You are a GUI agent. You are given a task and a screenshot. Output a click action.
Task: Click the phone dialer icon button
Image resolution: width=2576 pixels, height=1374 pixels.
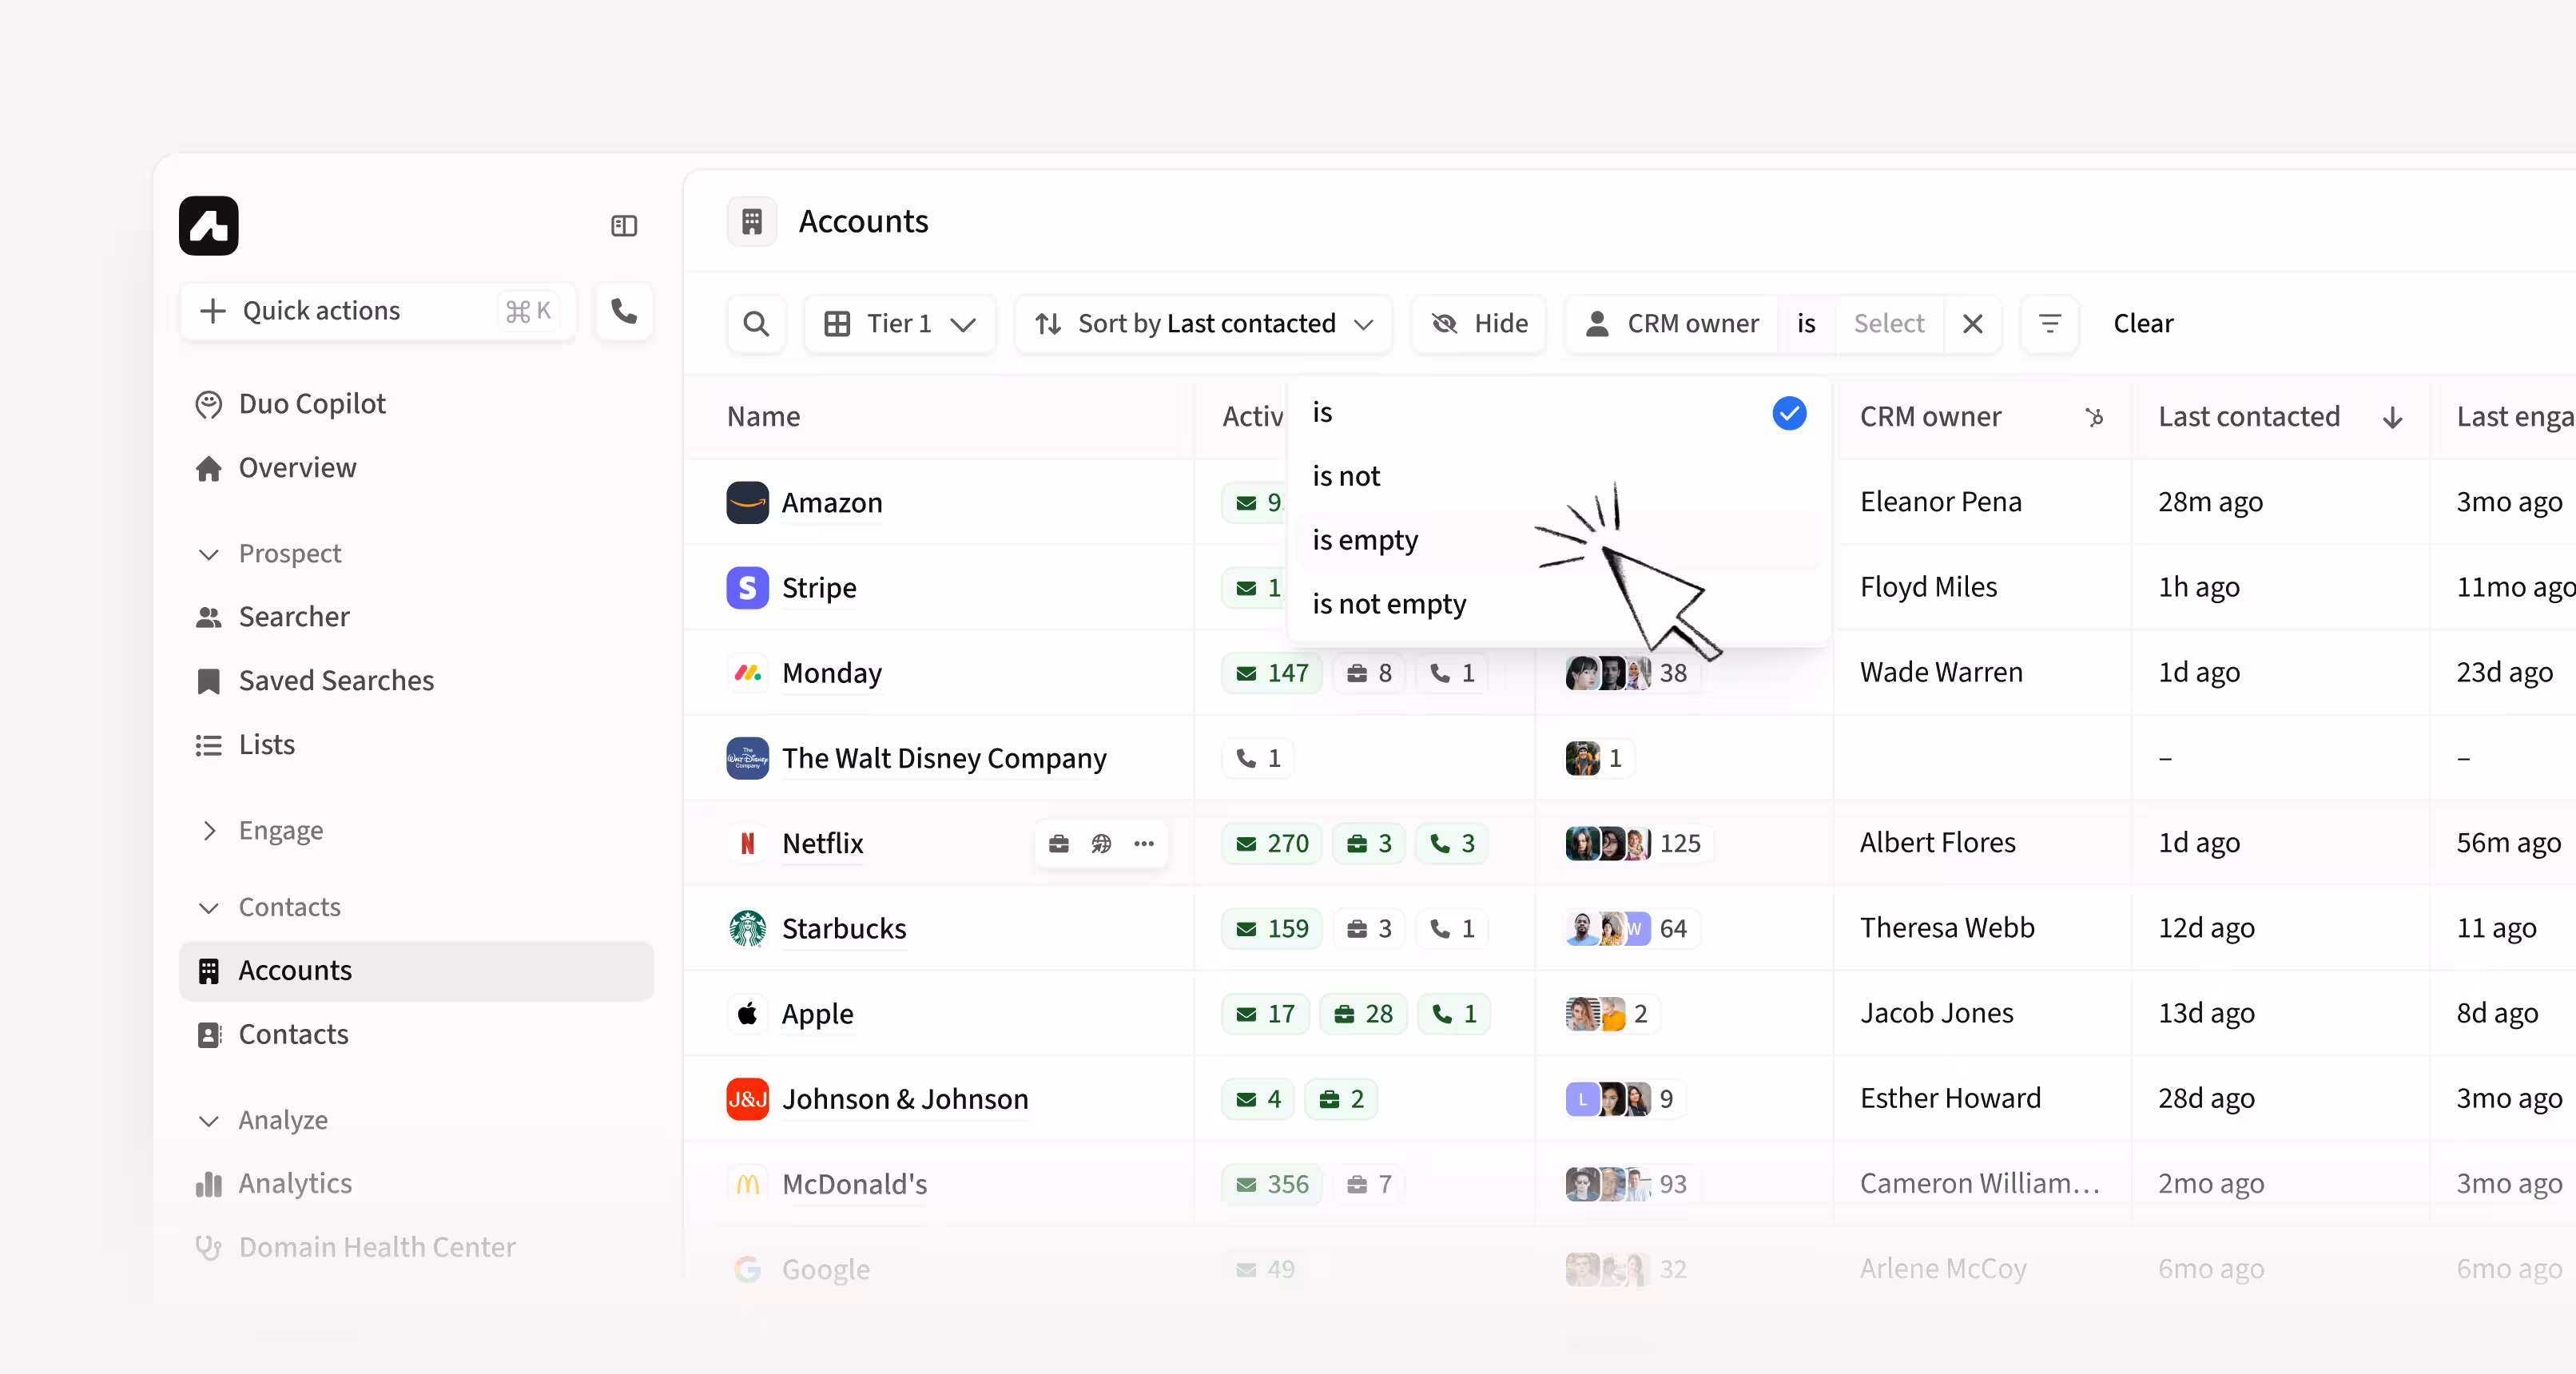624,311
